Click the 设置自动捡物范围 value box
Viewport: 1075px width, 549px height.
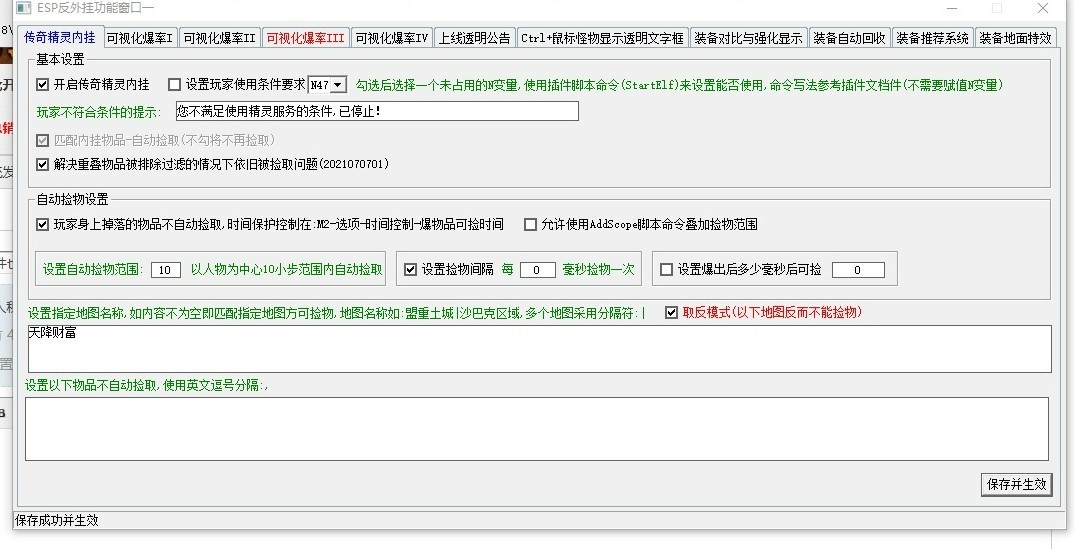(164, 270)
